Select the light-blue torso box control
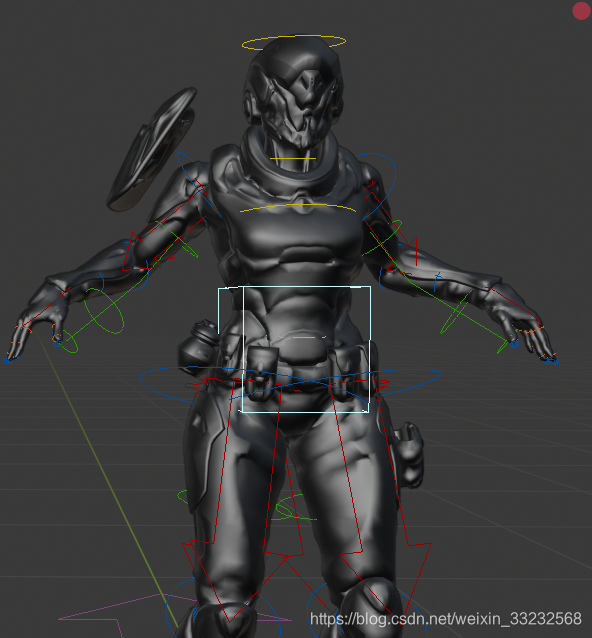This screenshot has width=592, height=638. pos(294,349)
